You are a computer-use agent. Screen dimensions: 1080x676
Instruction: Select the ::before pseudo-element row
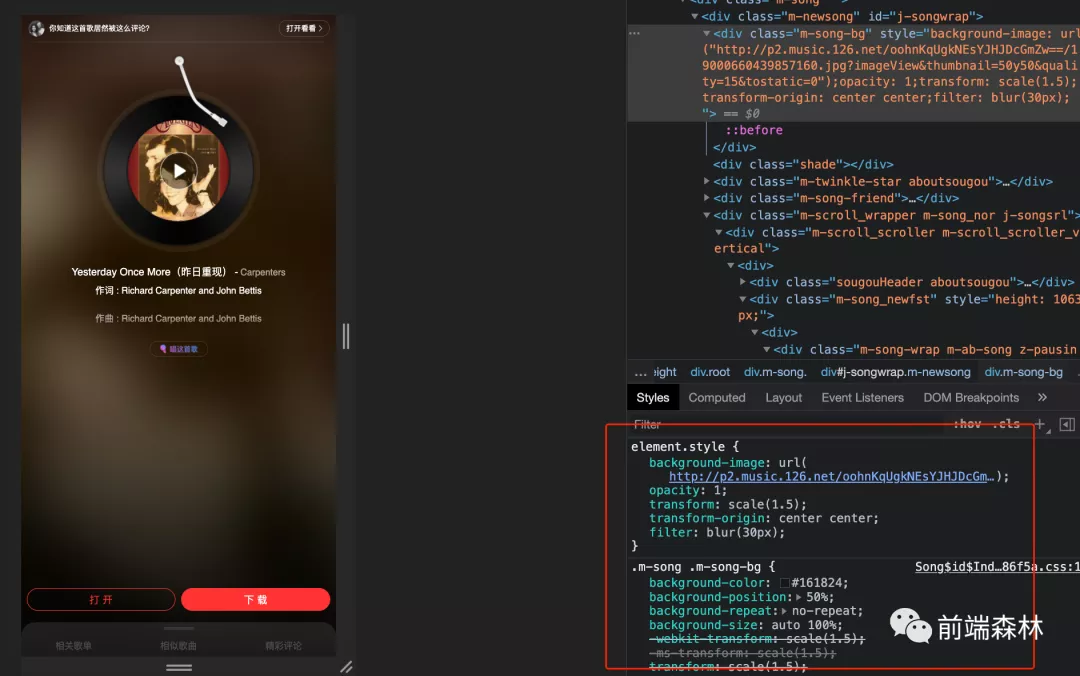tap(754, 130)
